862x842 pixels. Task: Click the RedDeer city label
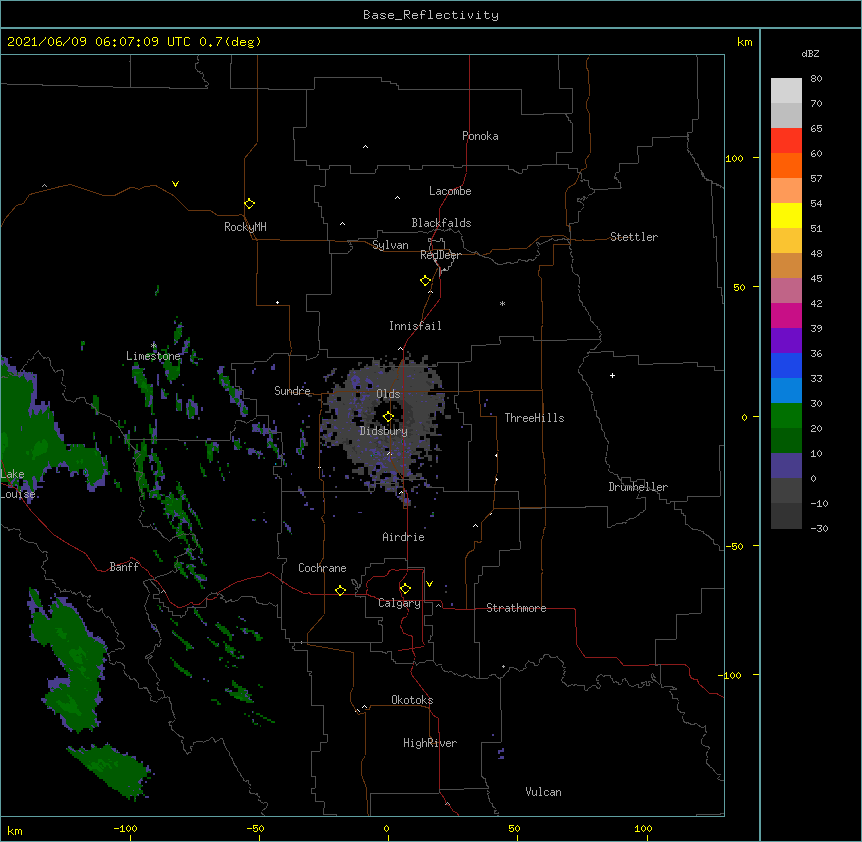coord(440,255)
